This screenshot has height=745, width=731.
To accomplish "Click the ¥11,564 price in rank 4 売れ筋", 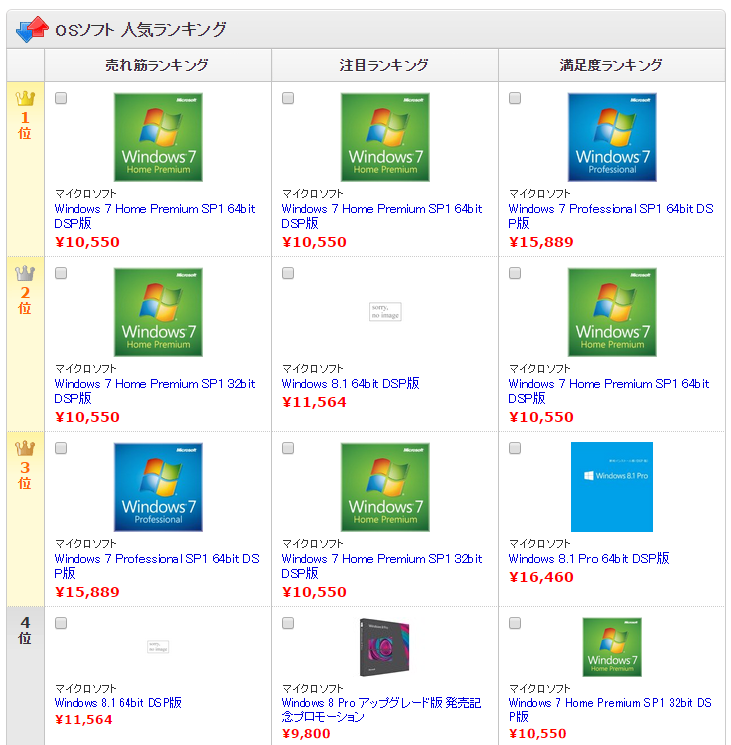I will (84, 719).
